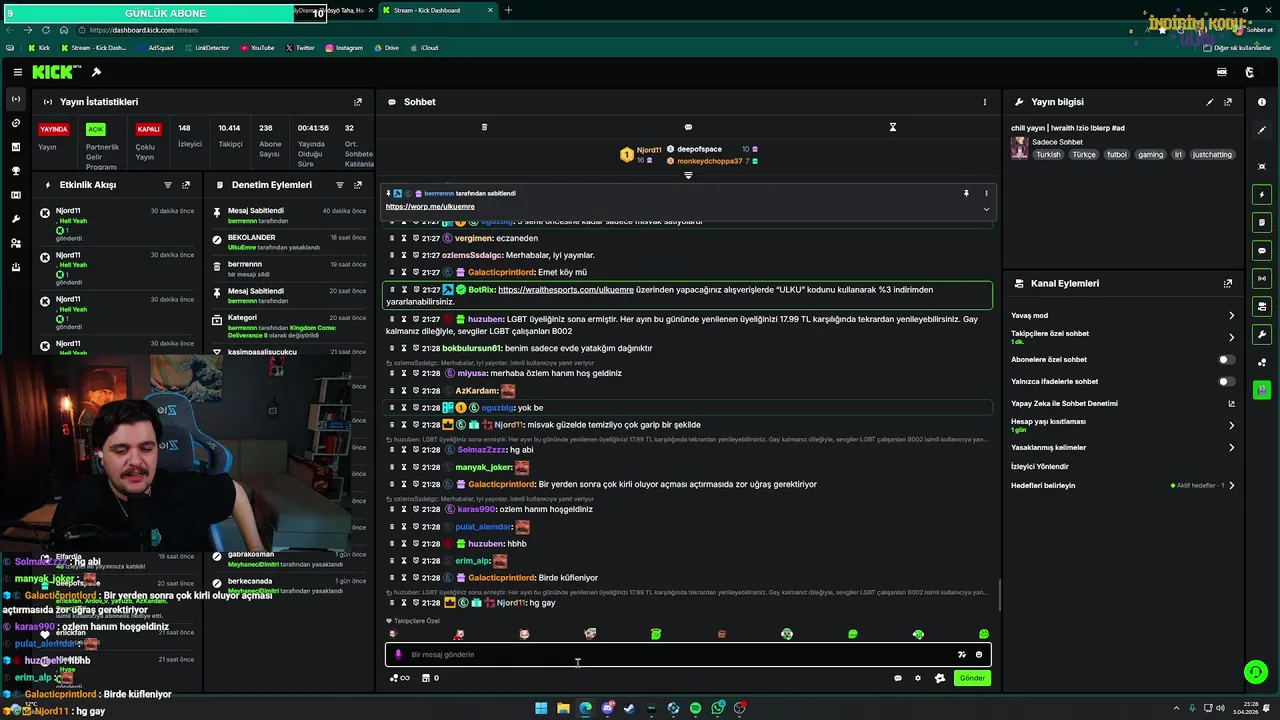Open the Twitter bookmark
The image size is (1280, 720).
pyautogui.click(x=300, y=48)
